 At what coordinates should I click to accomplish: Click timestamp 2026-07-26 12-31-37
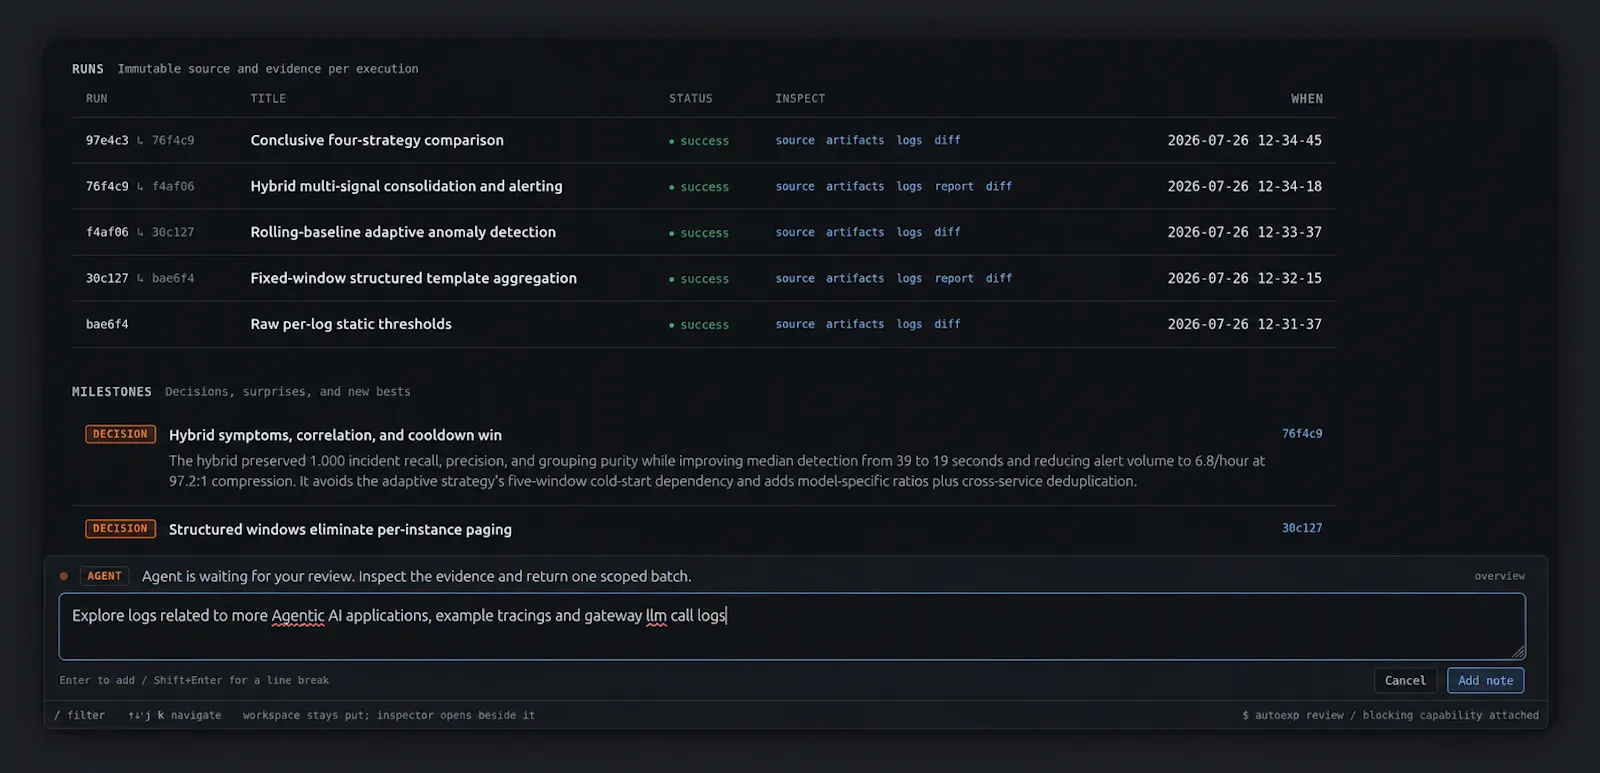tap(1244, 324)
